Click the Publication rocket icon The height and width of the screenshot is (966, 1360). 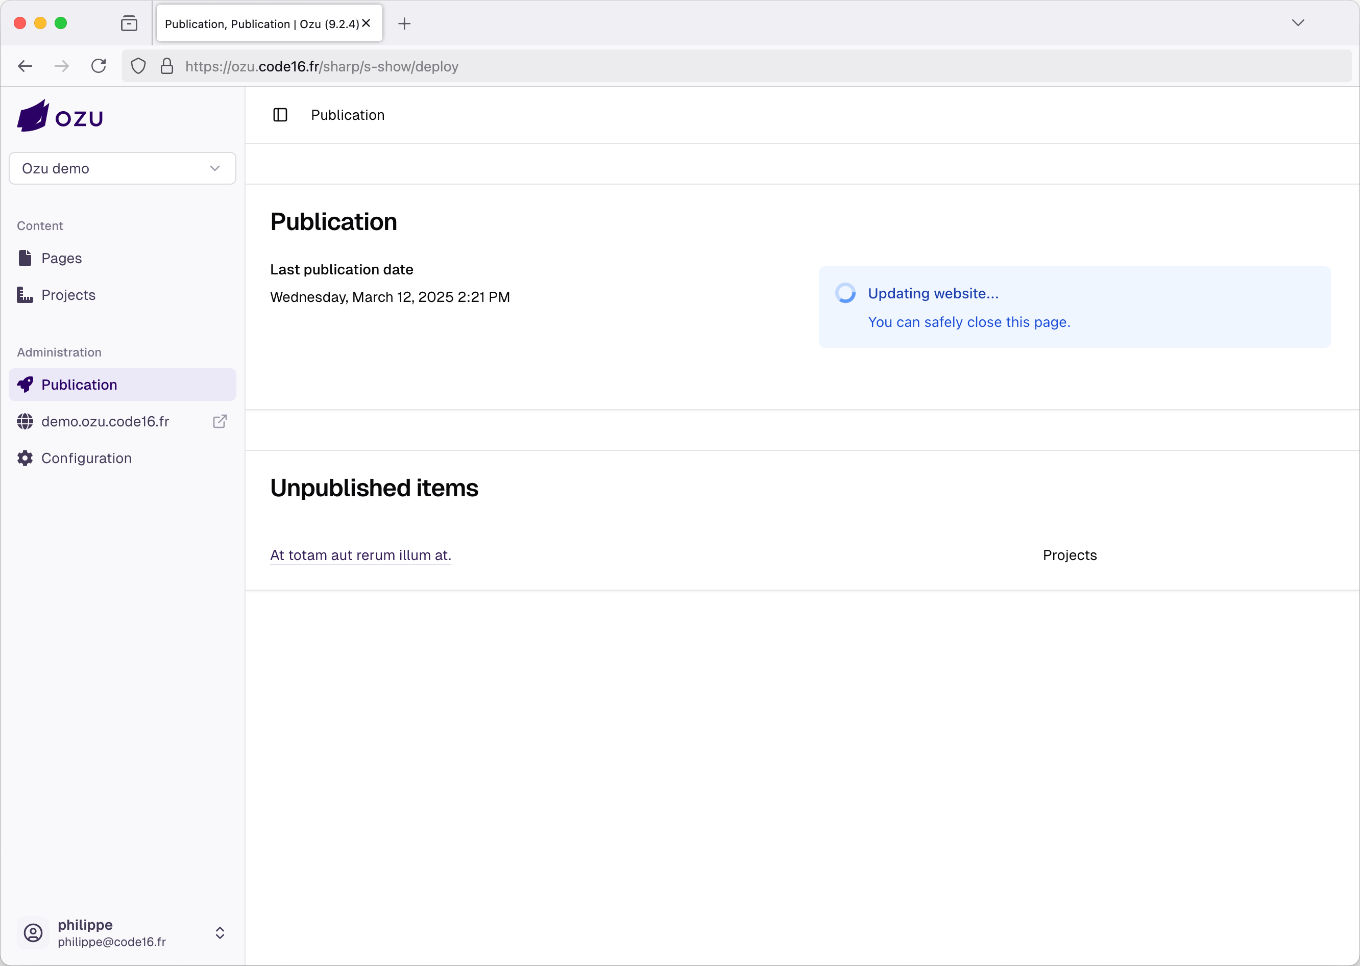click(24, 384)
